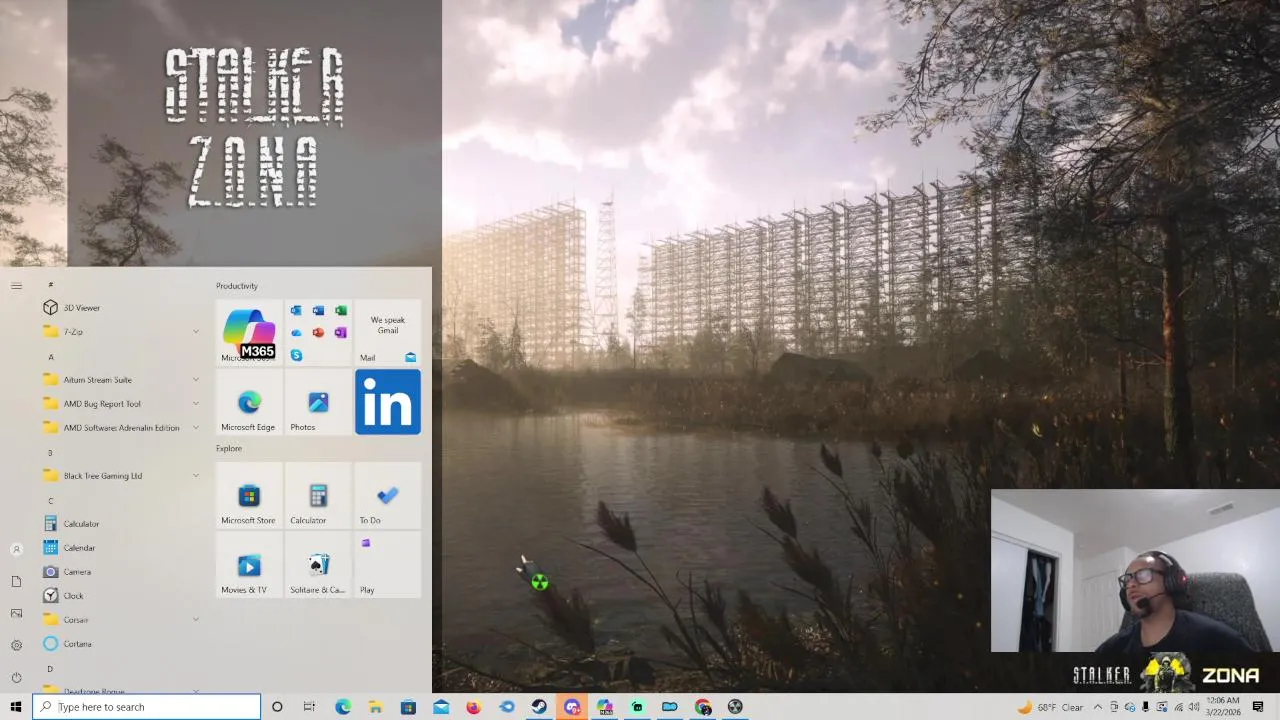
Task: Jump via letter A header
Action: point(51,357)
